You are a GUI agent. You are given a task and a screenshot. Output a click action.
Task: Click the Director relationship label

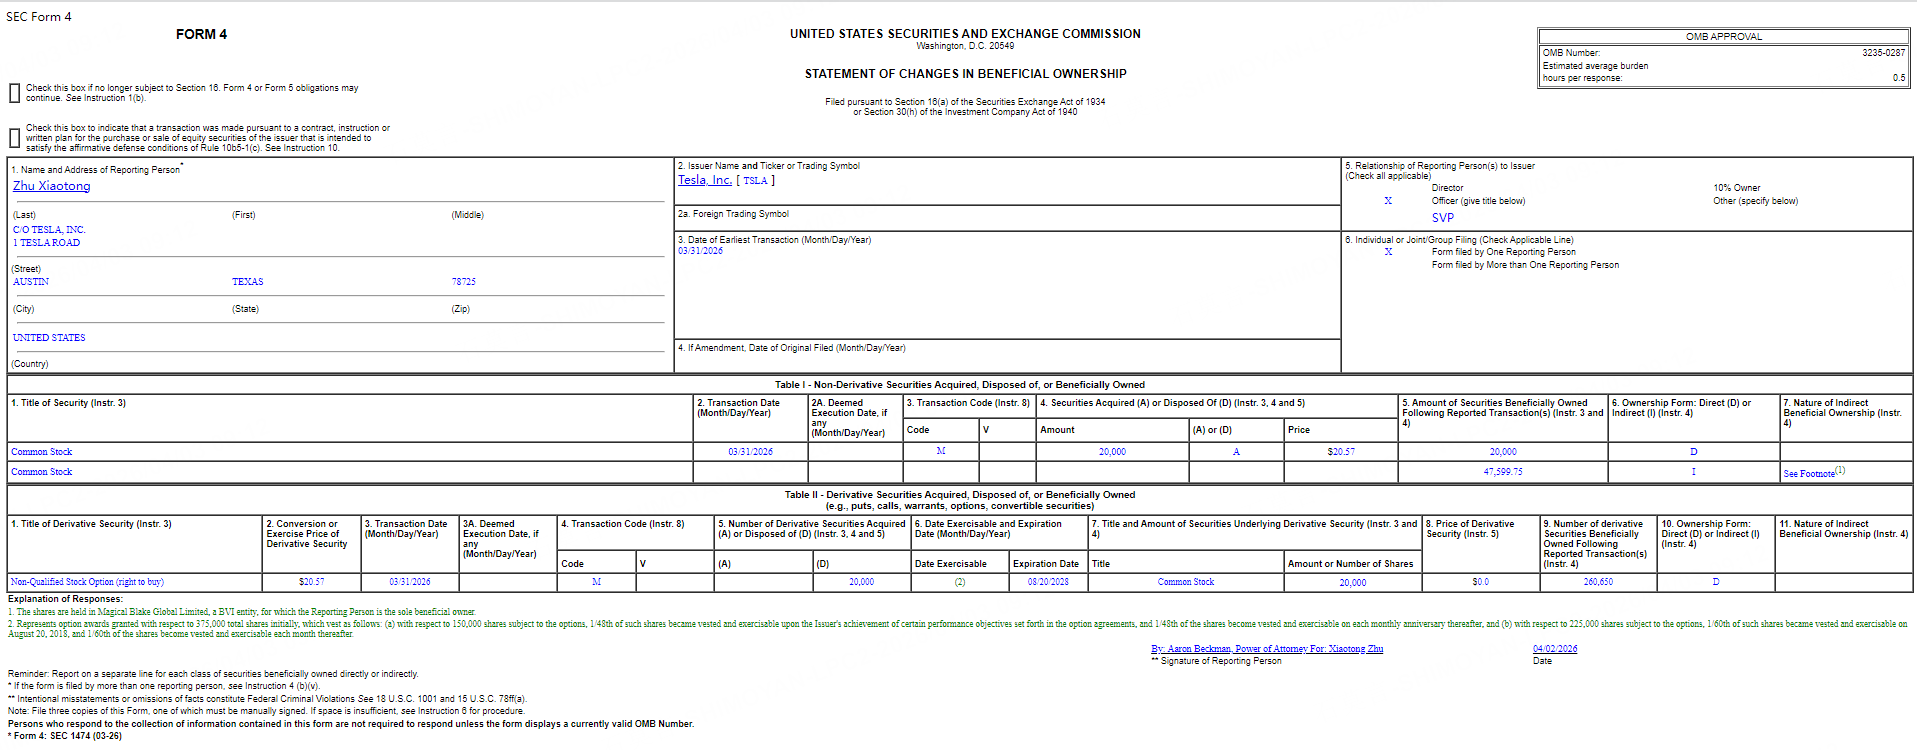click(x=1447, y=188)
